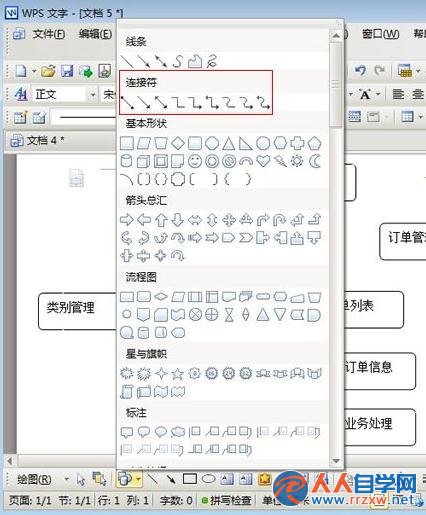Viewport: 426px width, 515px height.
Task: Select the rectangle tool in drawing toolbar
Action: coord(190,479)
